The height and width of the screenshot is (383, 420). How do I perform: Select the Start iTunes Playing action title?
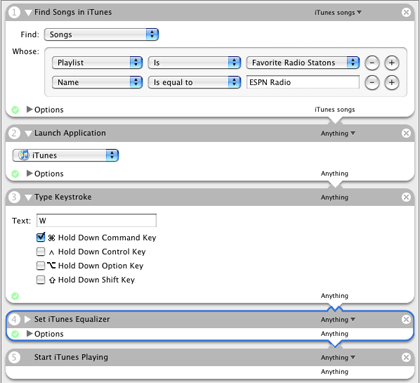click(x=71, y=357)
